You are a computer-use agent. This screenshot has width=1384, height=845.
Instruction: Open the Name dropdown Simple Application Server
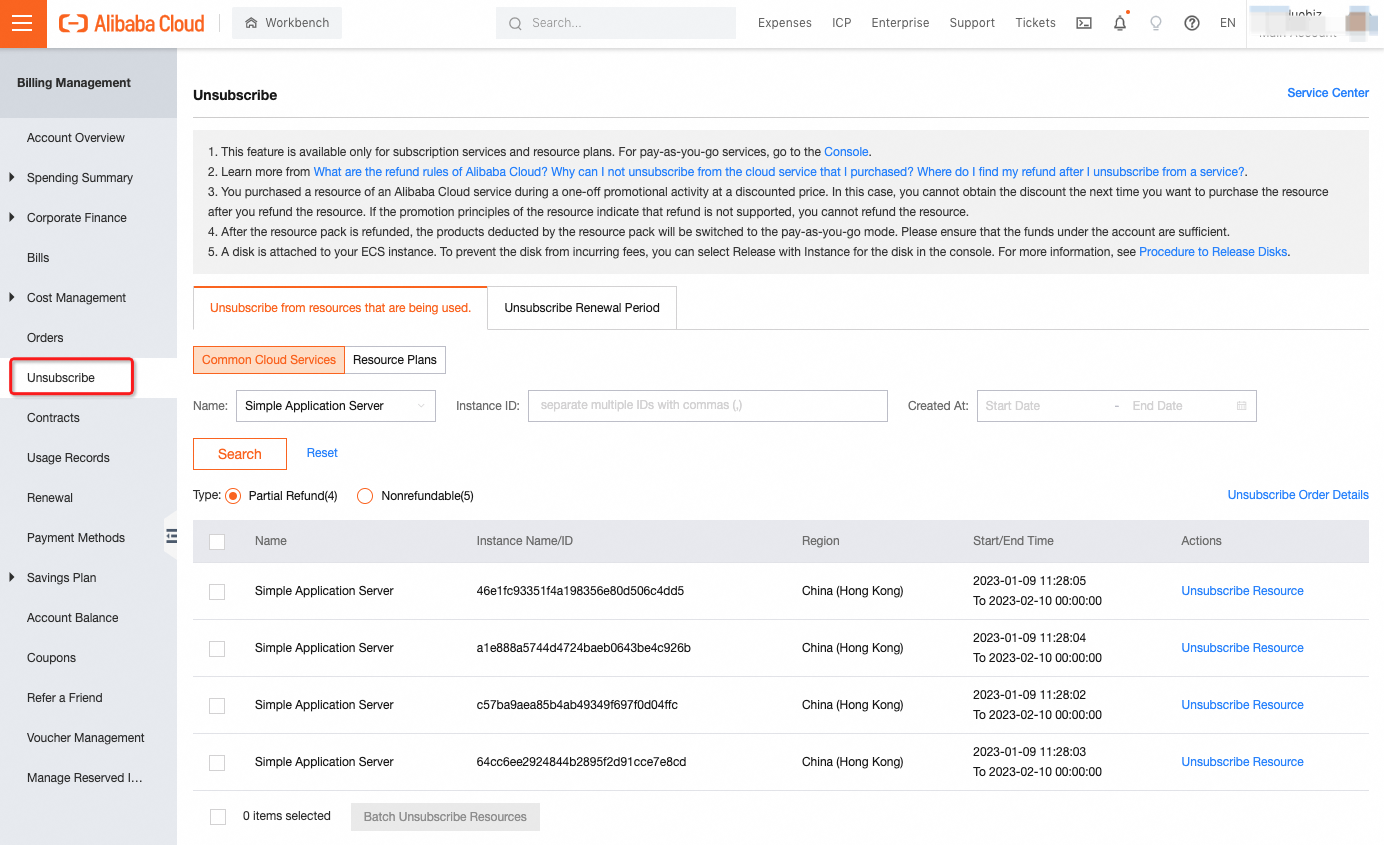point(336,406)
